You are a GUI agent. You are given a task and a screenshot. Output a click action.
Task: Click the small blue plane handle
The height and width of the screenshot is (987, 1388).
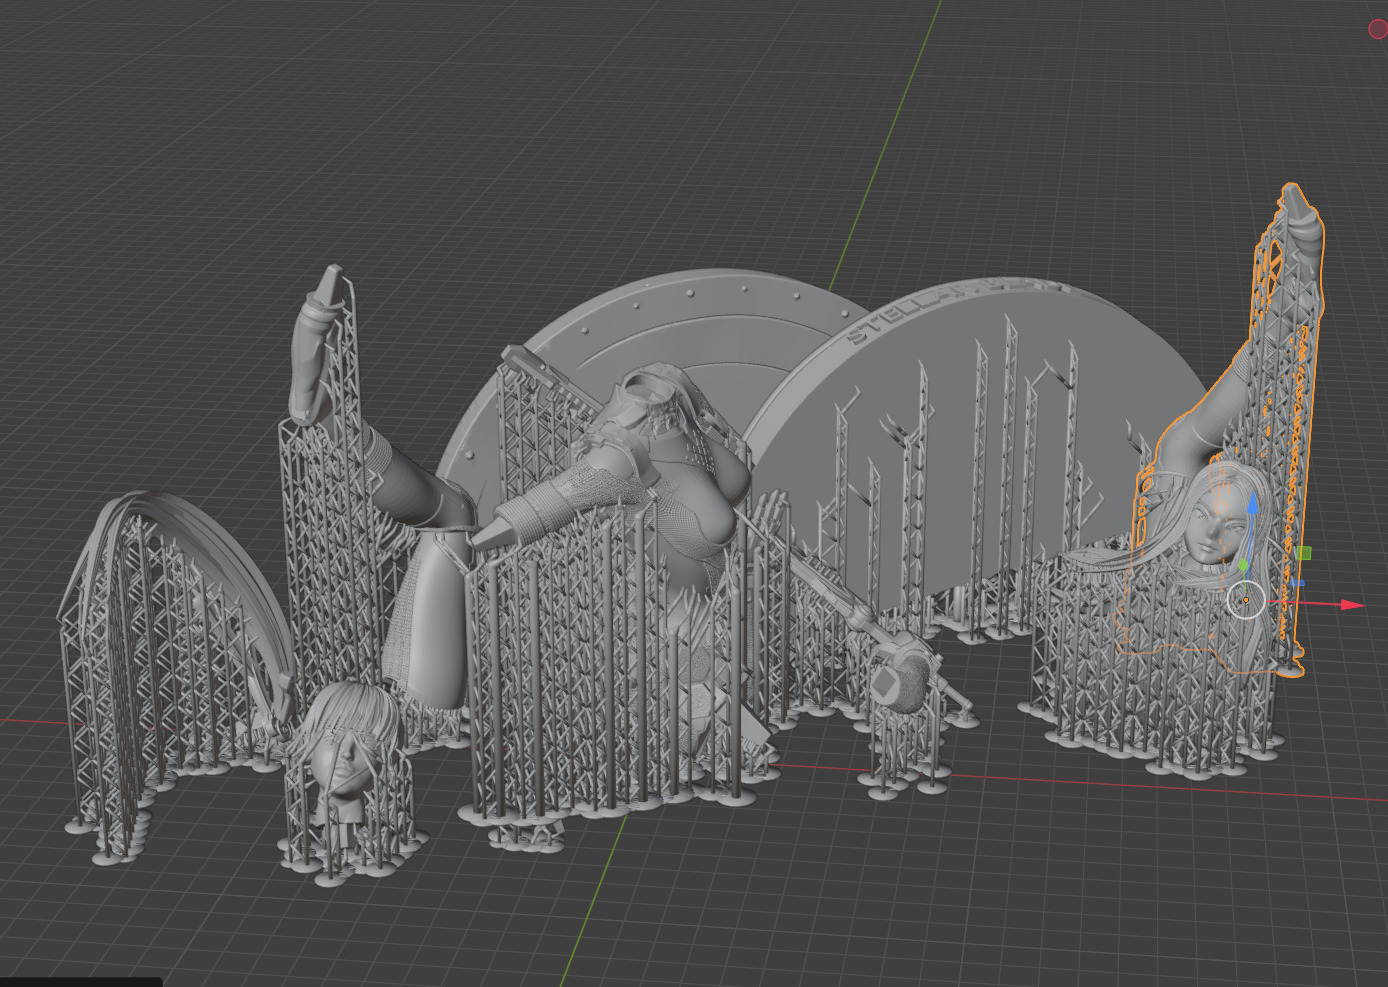tap(1297, 582)
